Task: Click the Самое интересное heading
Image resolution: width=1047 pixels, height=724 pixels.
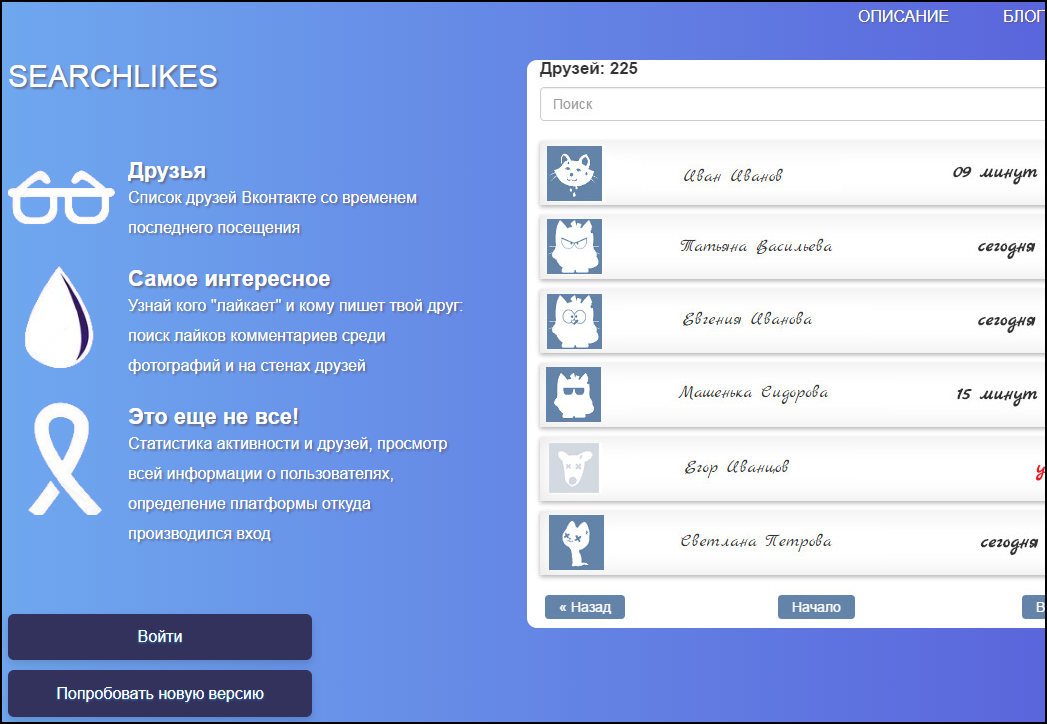Action: (229, 279)
